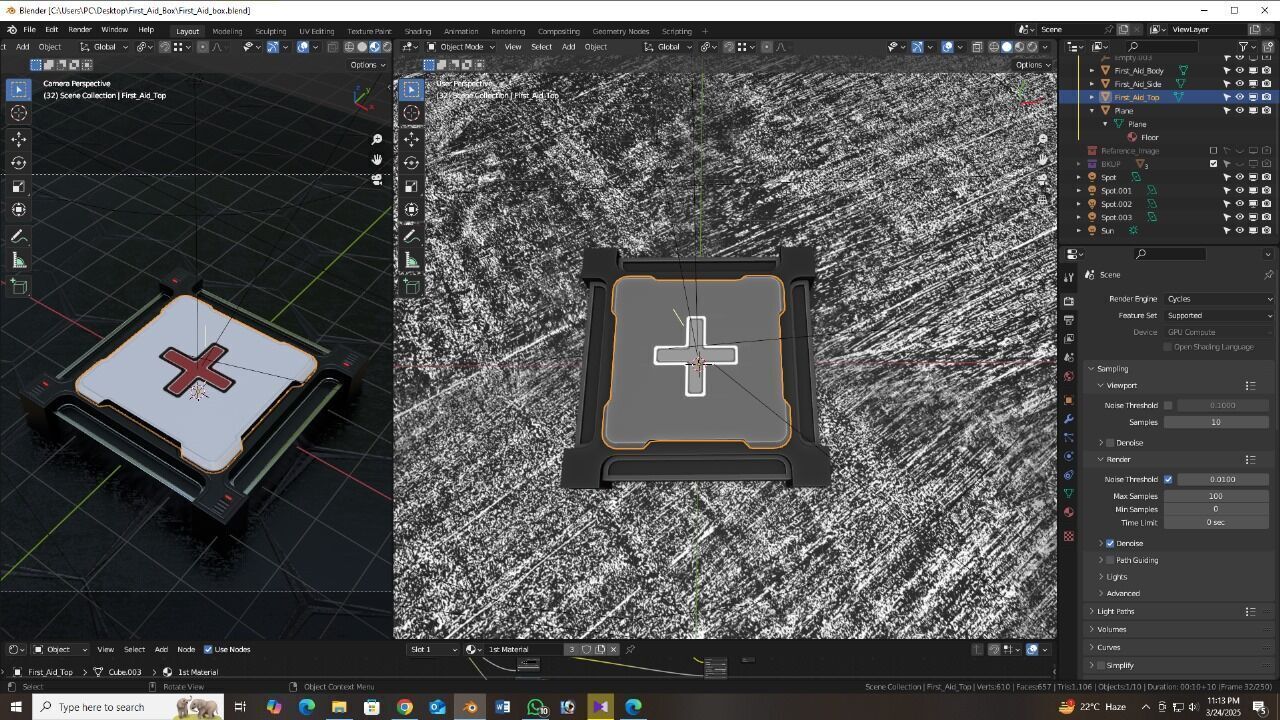Open the Render Engine dropdown

1219,299
